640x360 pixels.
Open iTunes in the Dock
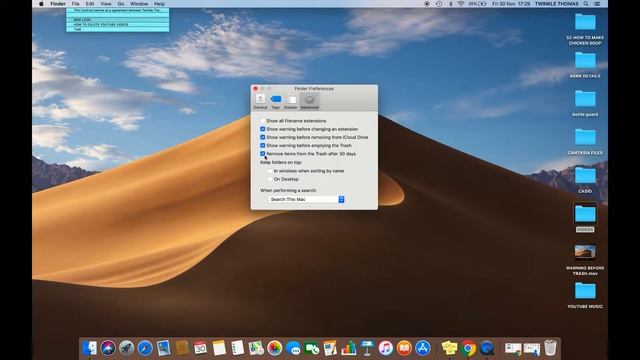[385, 348]
